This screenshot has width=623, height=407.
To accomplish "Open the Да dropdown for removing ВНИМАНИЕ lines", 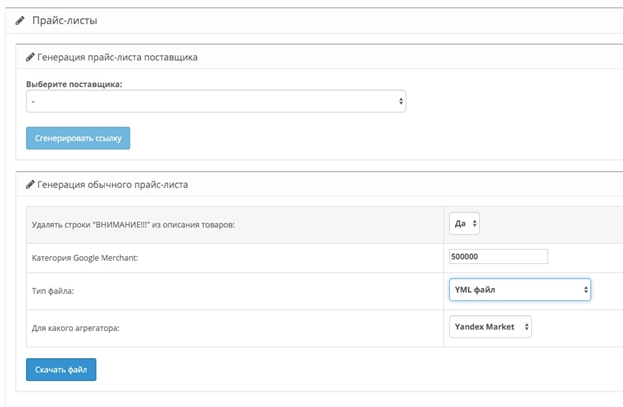I will pyautogui.click(x=465, y=224).
